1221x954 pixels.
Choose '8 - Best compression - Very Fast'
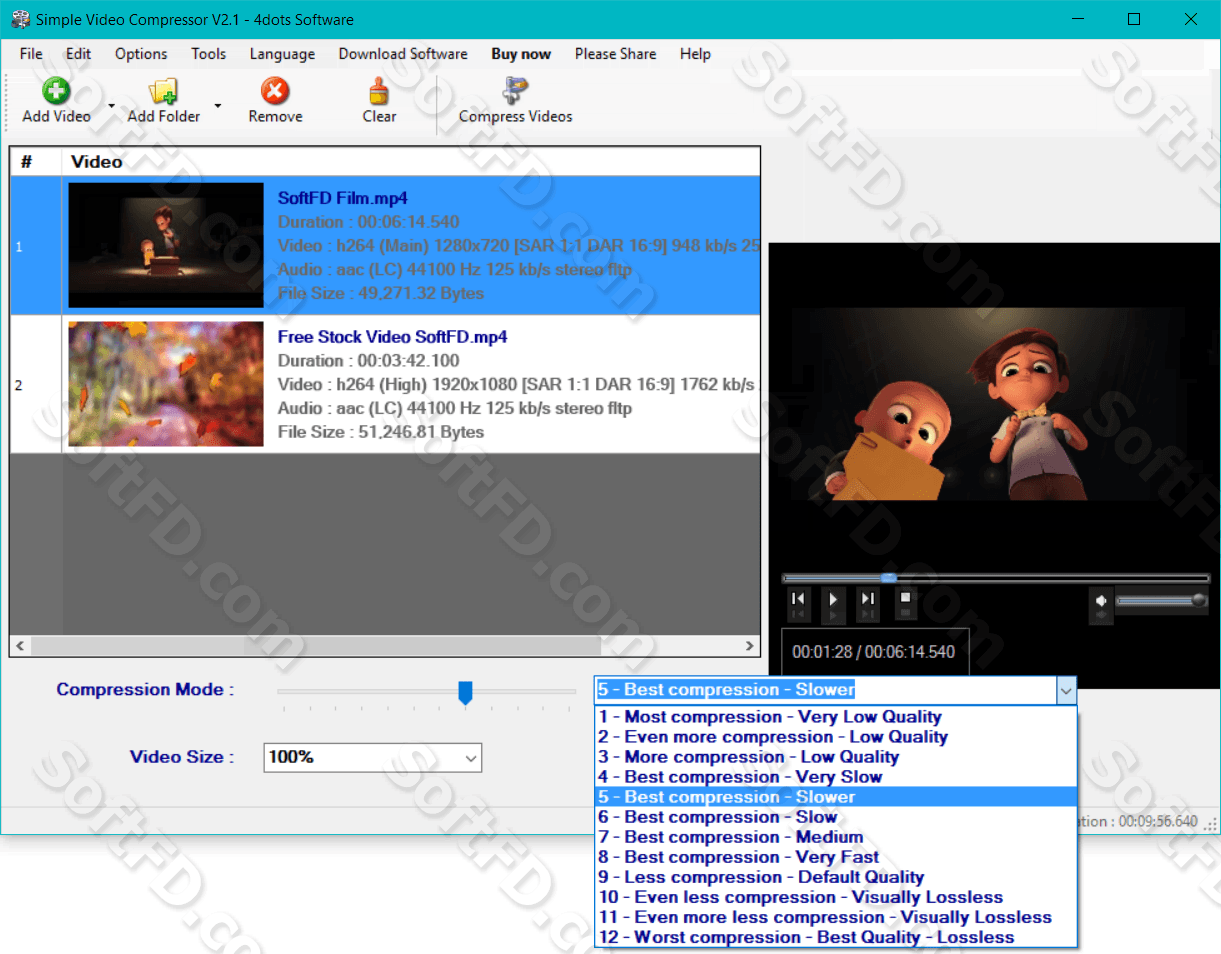(836, 857)
